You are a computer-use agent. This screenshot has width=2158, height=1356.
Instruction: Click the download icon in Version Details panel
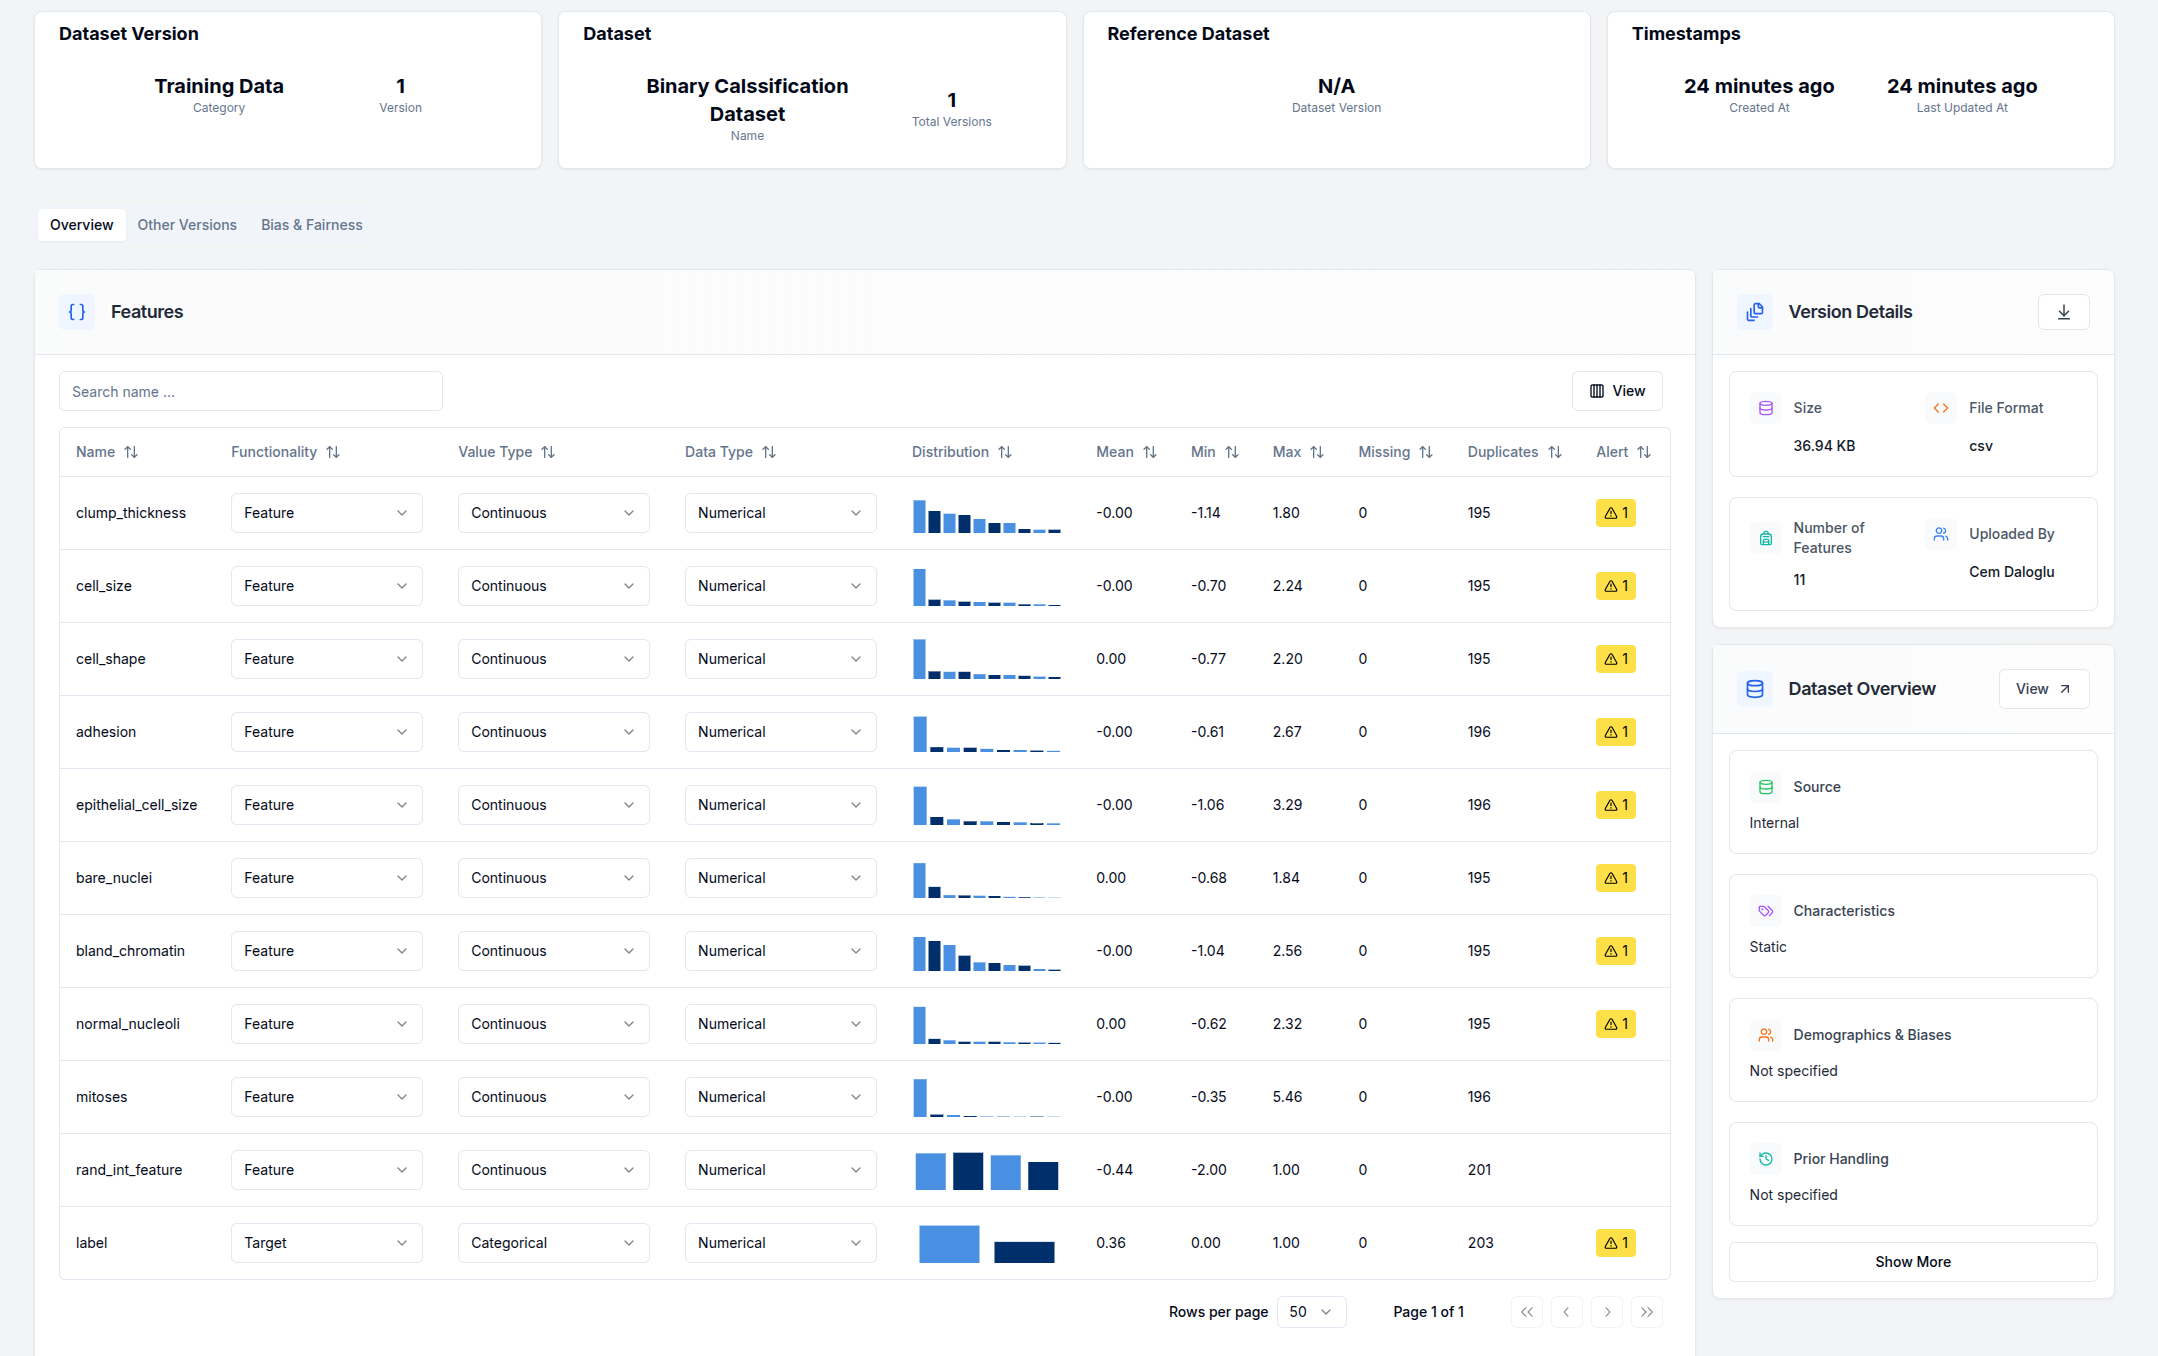pos(2063,312)
